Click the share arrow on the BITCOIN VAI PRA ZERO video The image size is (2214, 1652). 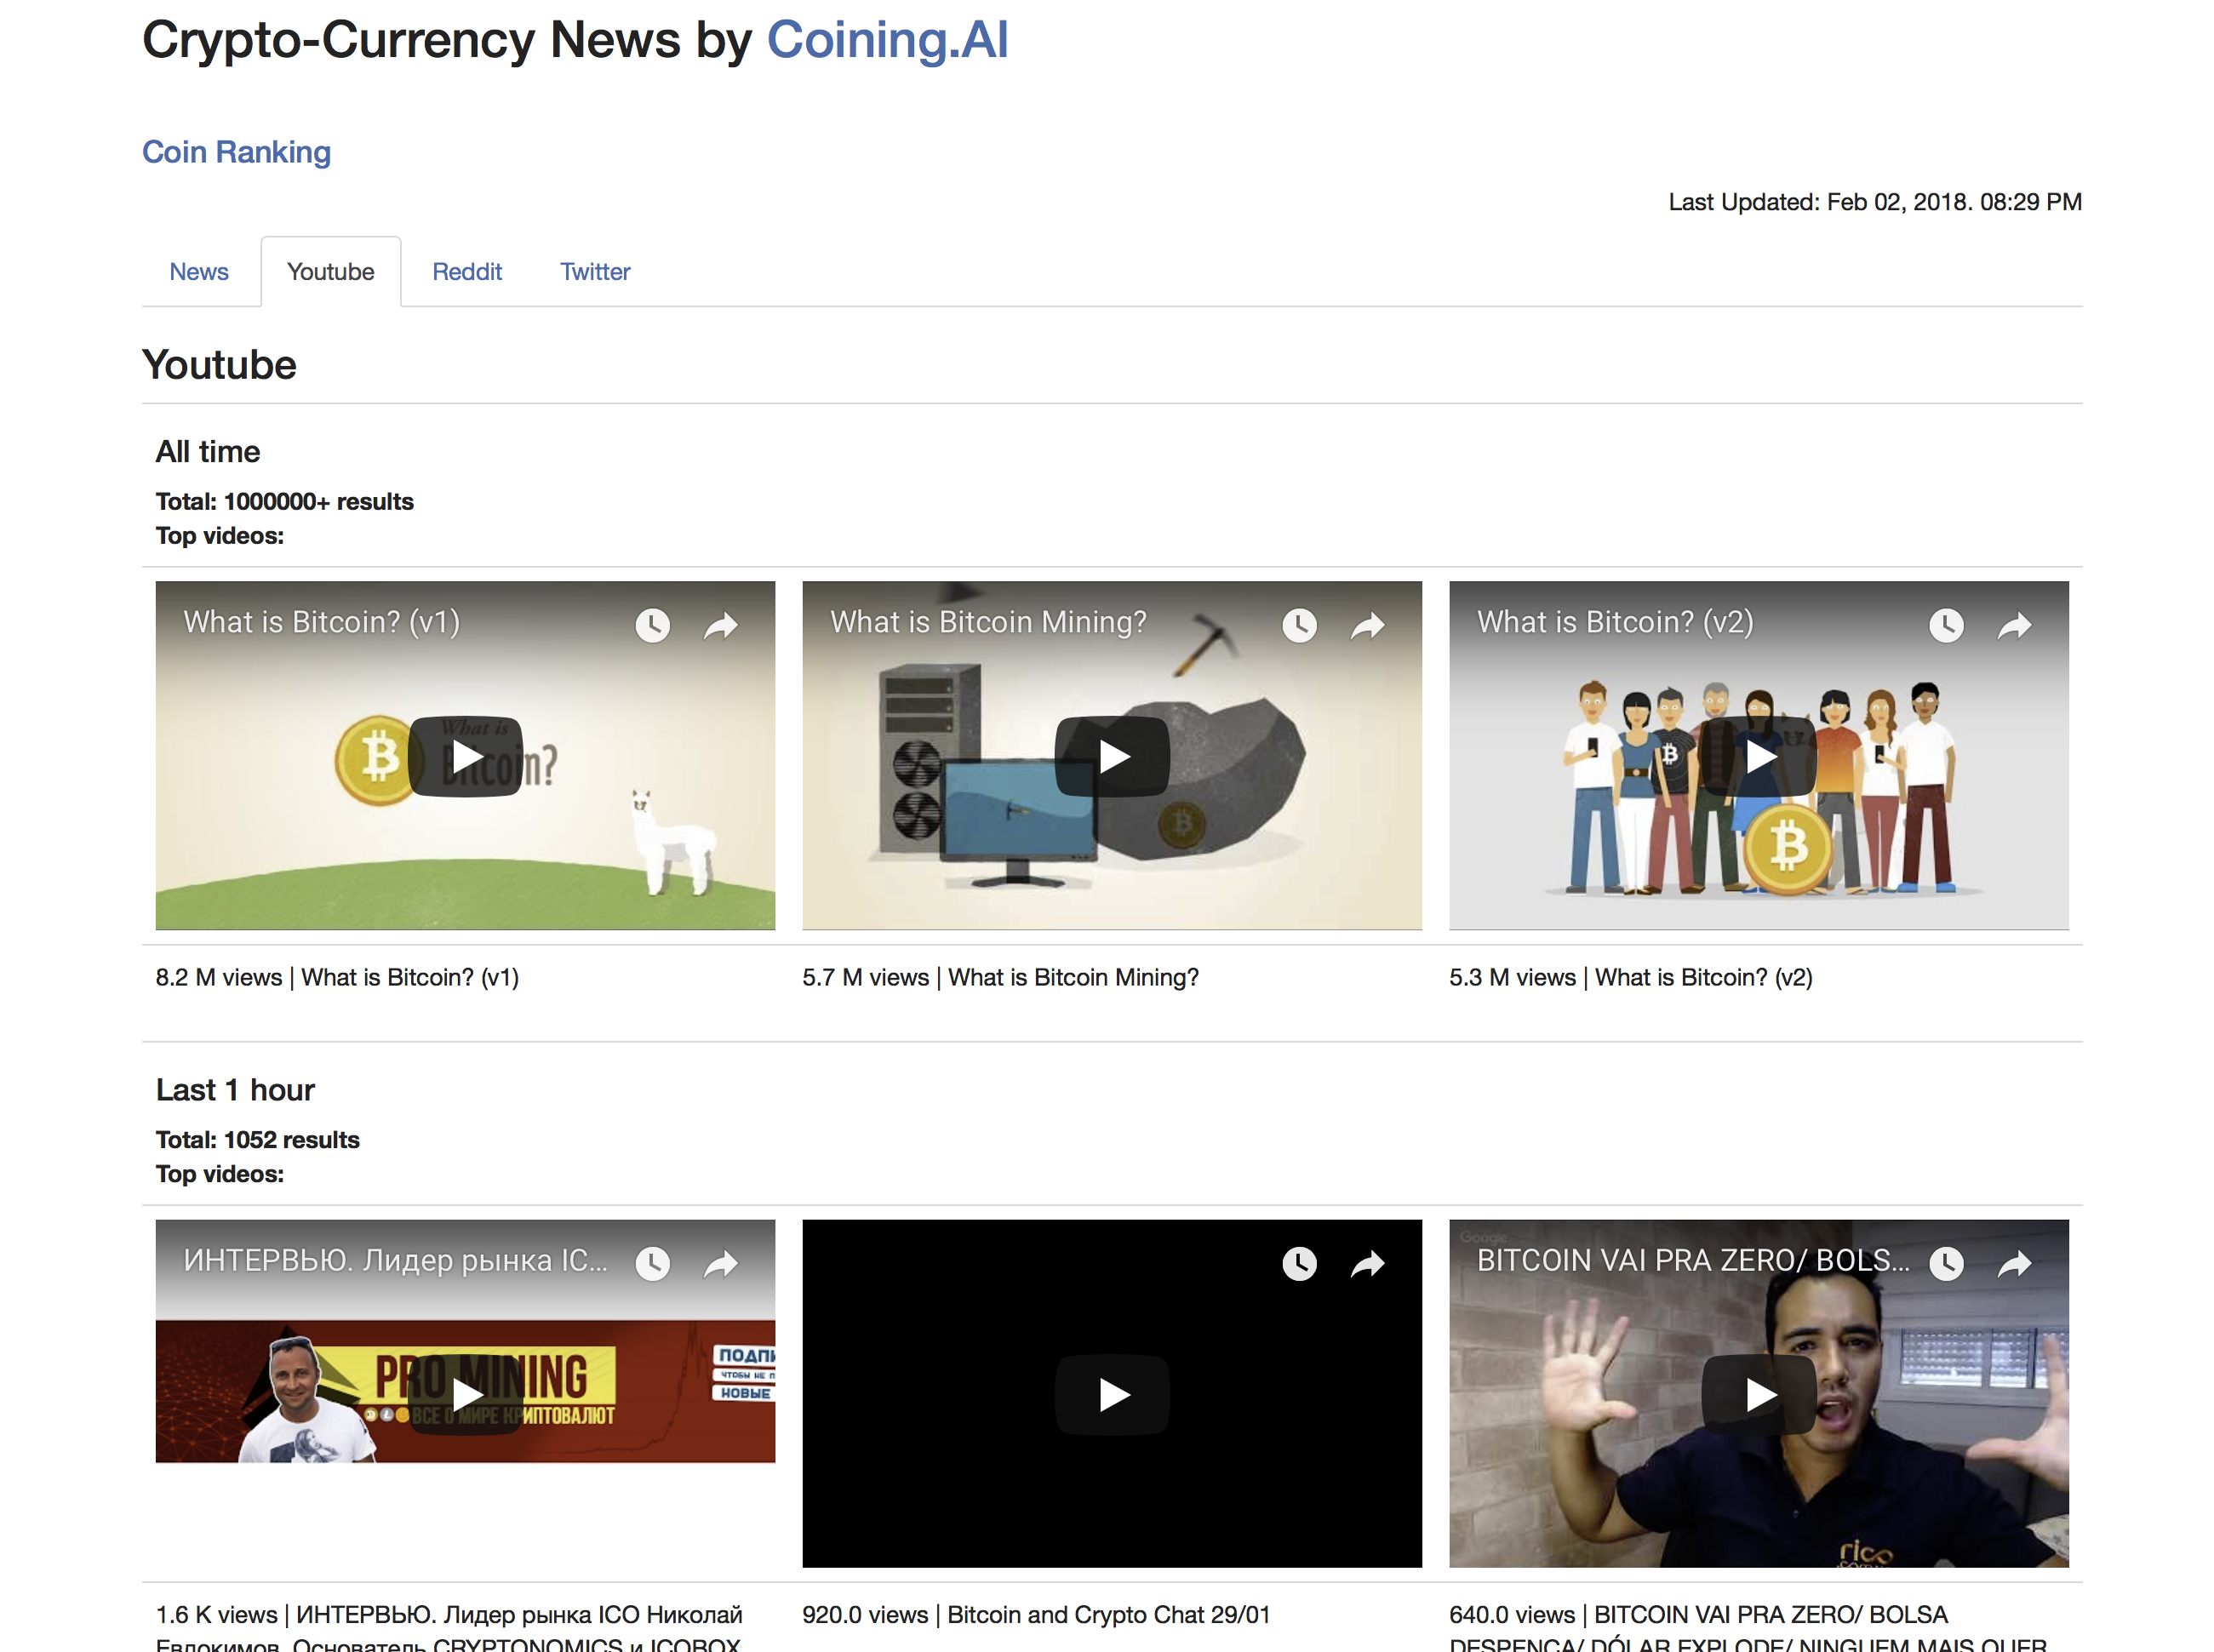click(2014, 1263)
